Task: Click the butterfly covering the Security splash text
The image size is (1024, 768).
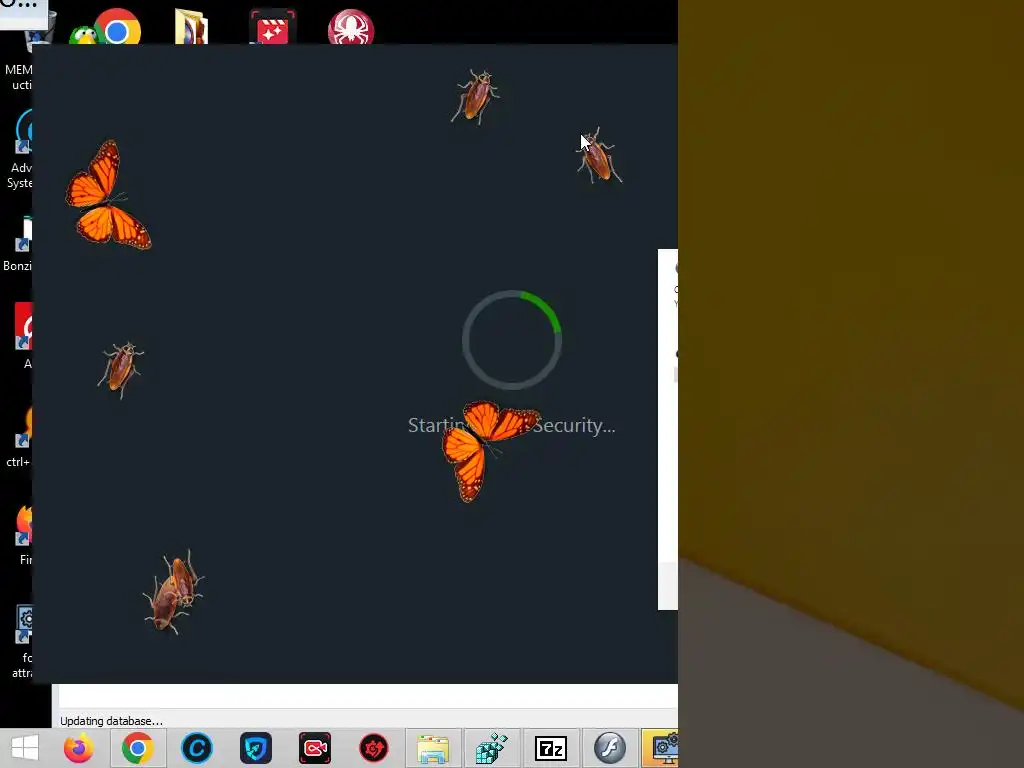Action: coord(488,451)
